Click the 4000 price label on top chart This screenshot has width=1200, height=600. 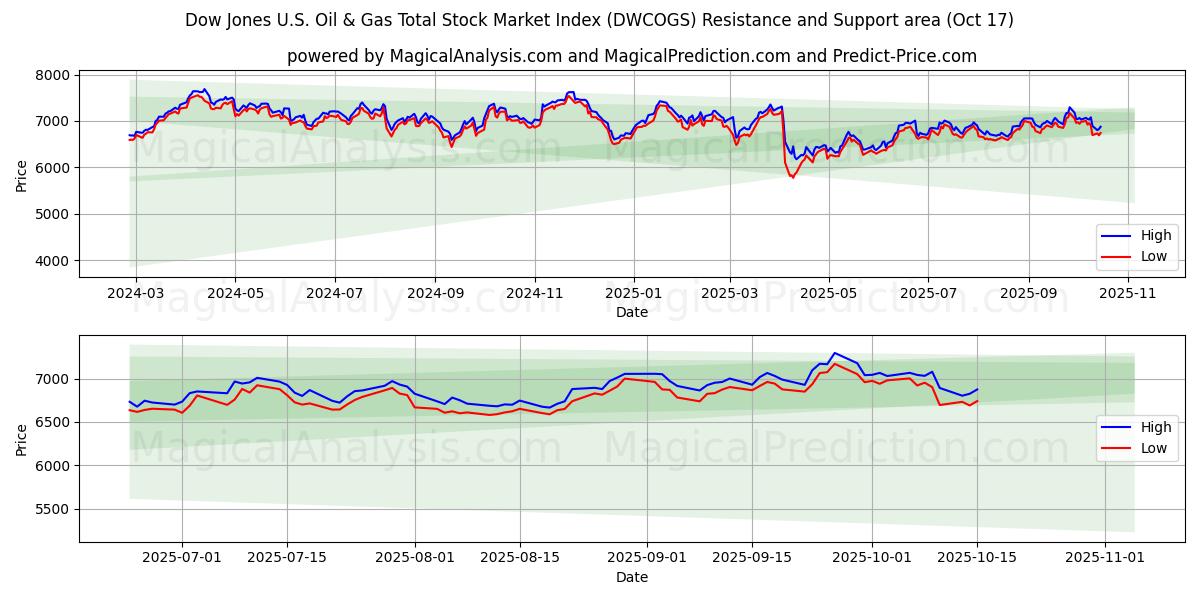(x=53, y=261)
